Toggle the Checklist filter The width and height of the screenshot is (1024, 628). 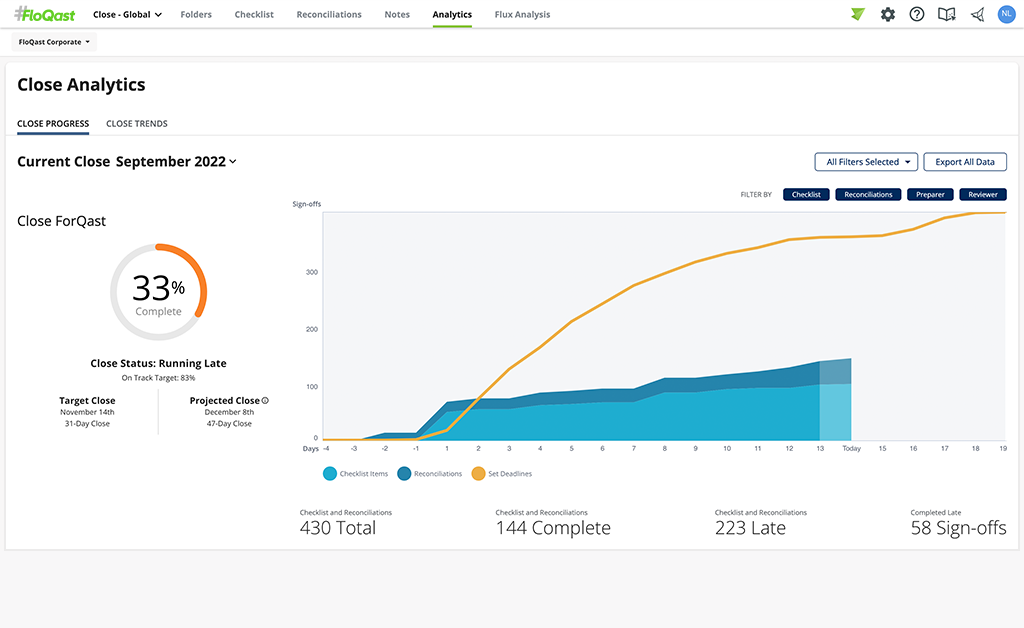tap(807, 195)
